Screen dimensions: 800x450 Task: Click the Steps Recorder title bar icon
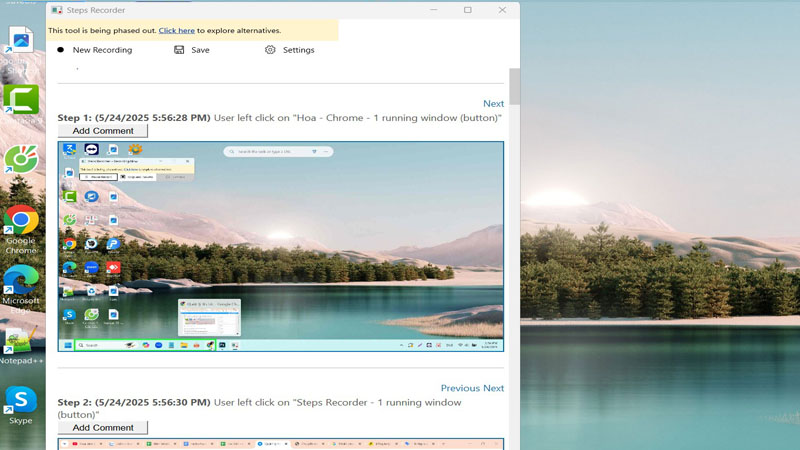57,10
